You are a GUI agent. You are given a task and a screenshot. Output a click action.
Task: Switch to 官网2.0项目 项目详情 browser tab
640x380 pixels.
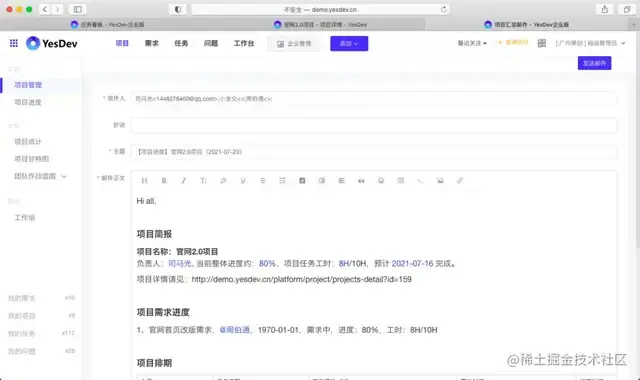click(320, 24)
